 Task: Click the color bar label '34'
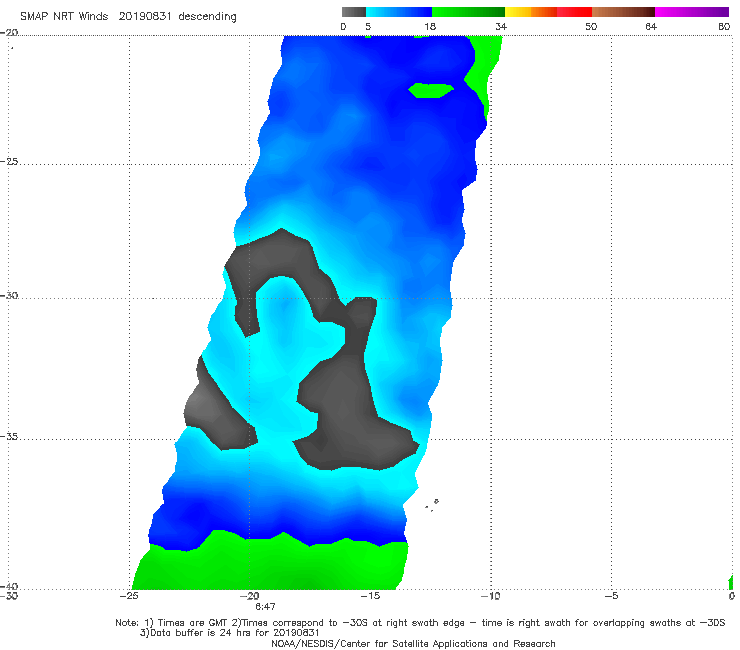501,27
